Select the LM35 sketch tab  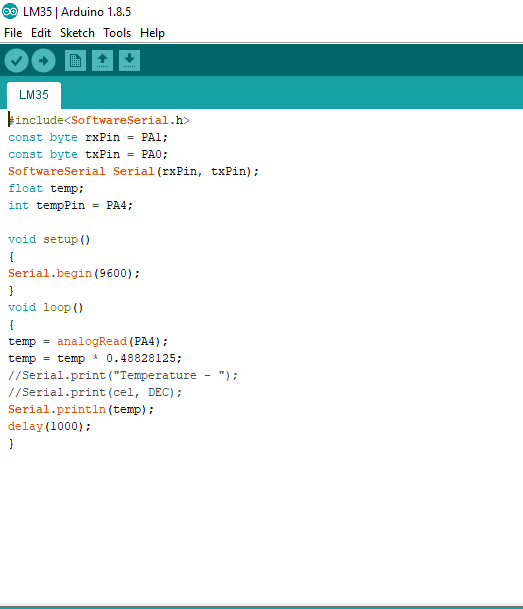(34, 95)
